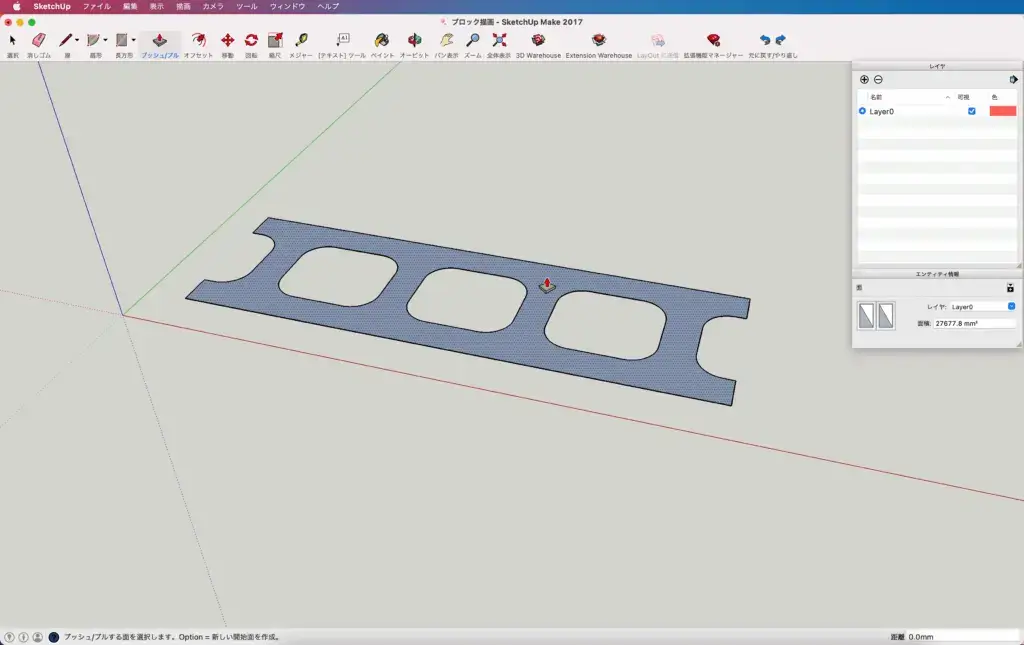
Task: Sort layers by 名前 column header
Action: coord(876,97)
